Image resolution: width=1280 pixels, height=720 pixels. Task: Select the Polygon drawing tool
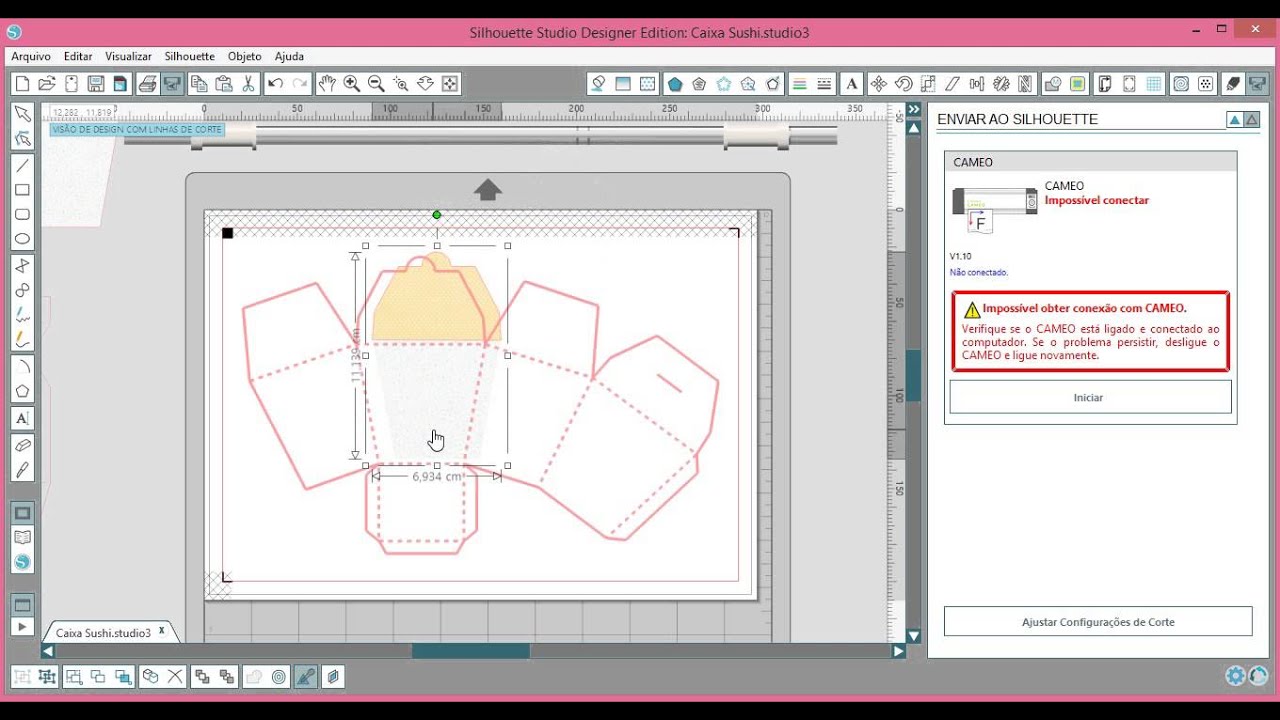[x=22, y=391]
